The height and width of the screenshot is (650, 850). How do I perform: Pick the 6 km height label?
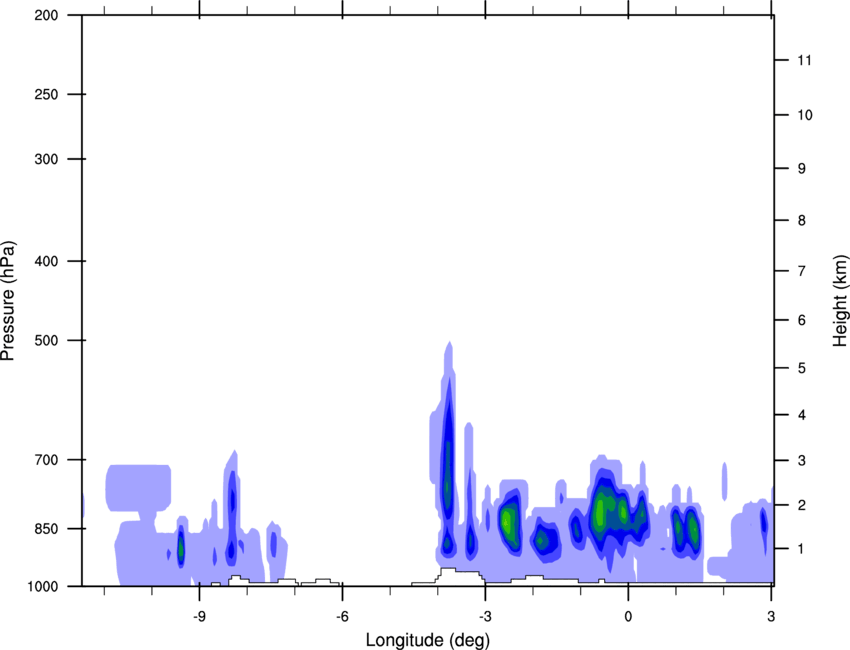pyautogui.click(x=802, y=320)
